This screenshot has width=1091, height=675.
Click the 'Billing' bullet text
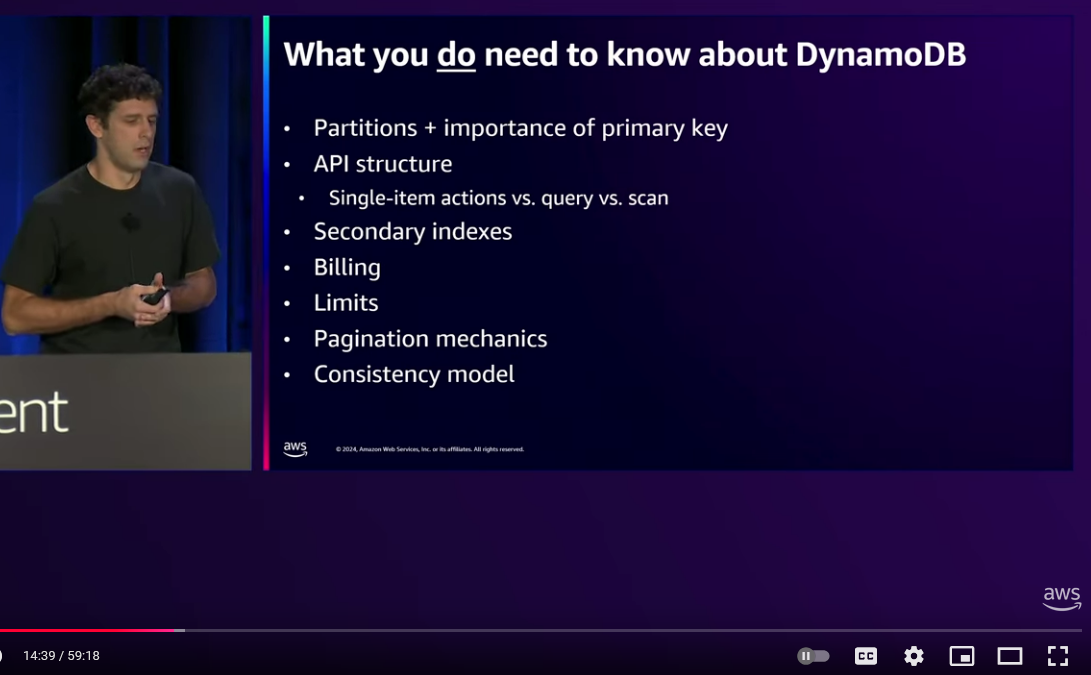[x=347, y=267]
